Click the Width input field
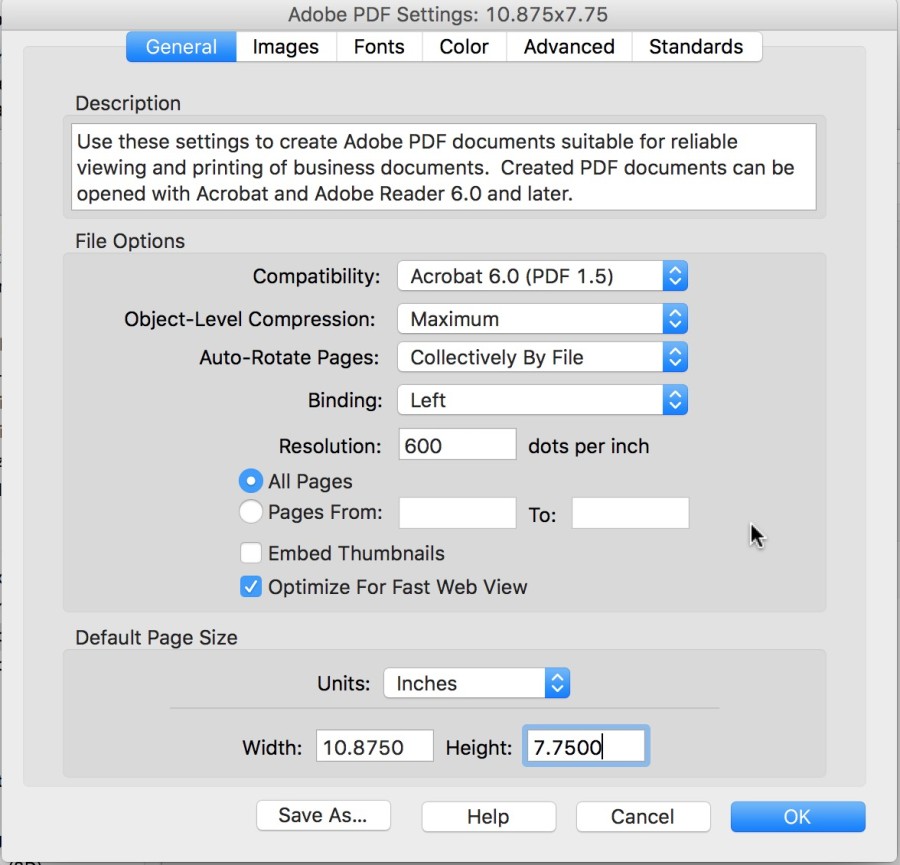The width and height of the screenshot is (900, 865). coord(375,746)
